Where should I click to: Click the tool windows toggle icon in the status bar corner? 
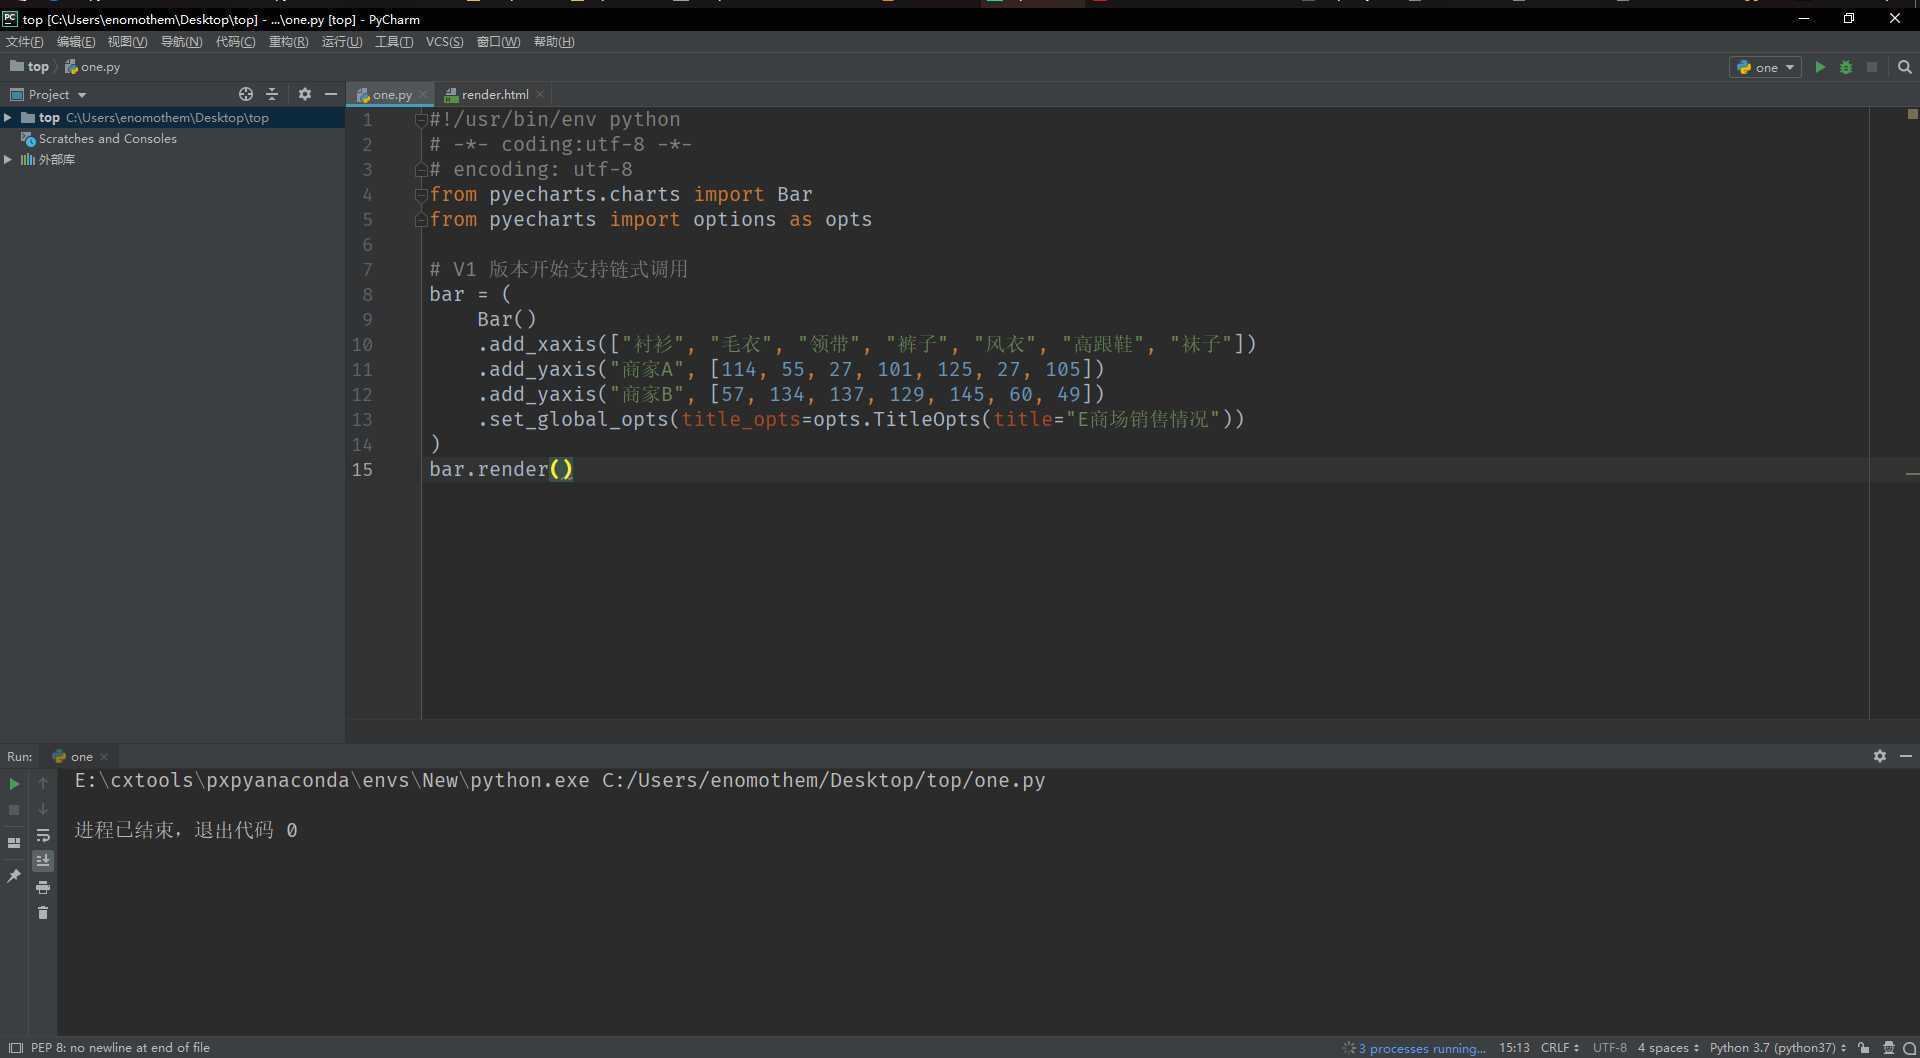[x=15, y=1048]
